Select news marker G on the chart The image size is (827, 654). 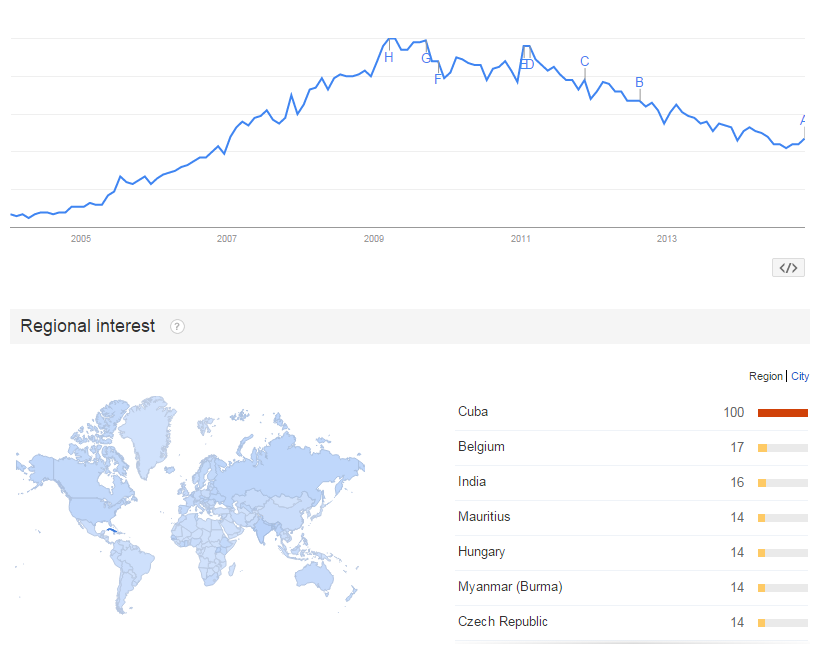[x=426, y=59]
